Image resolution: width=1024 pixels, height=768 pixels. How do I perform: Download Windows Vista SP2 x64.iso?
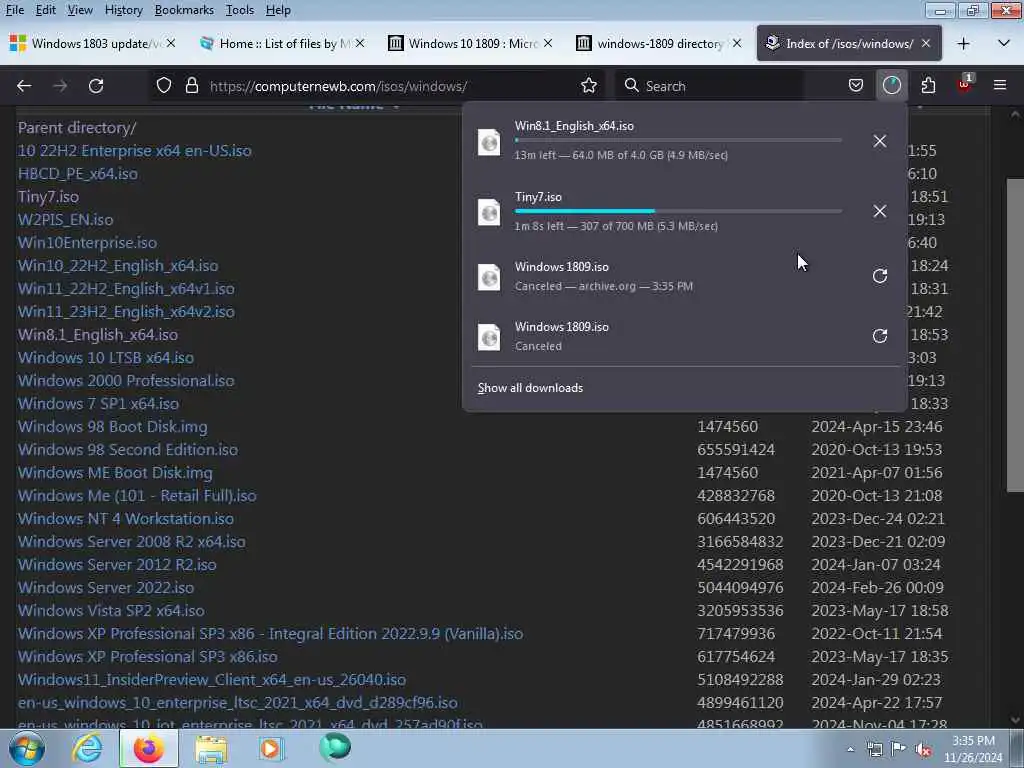111,610
